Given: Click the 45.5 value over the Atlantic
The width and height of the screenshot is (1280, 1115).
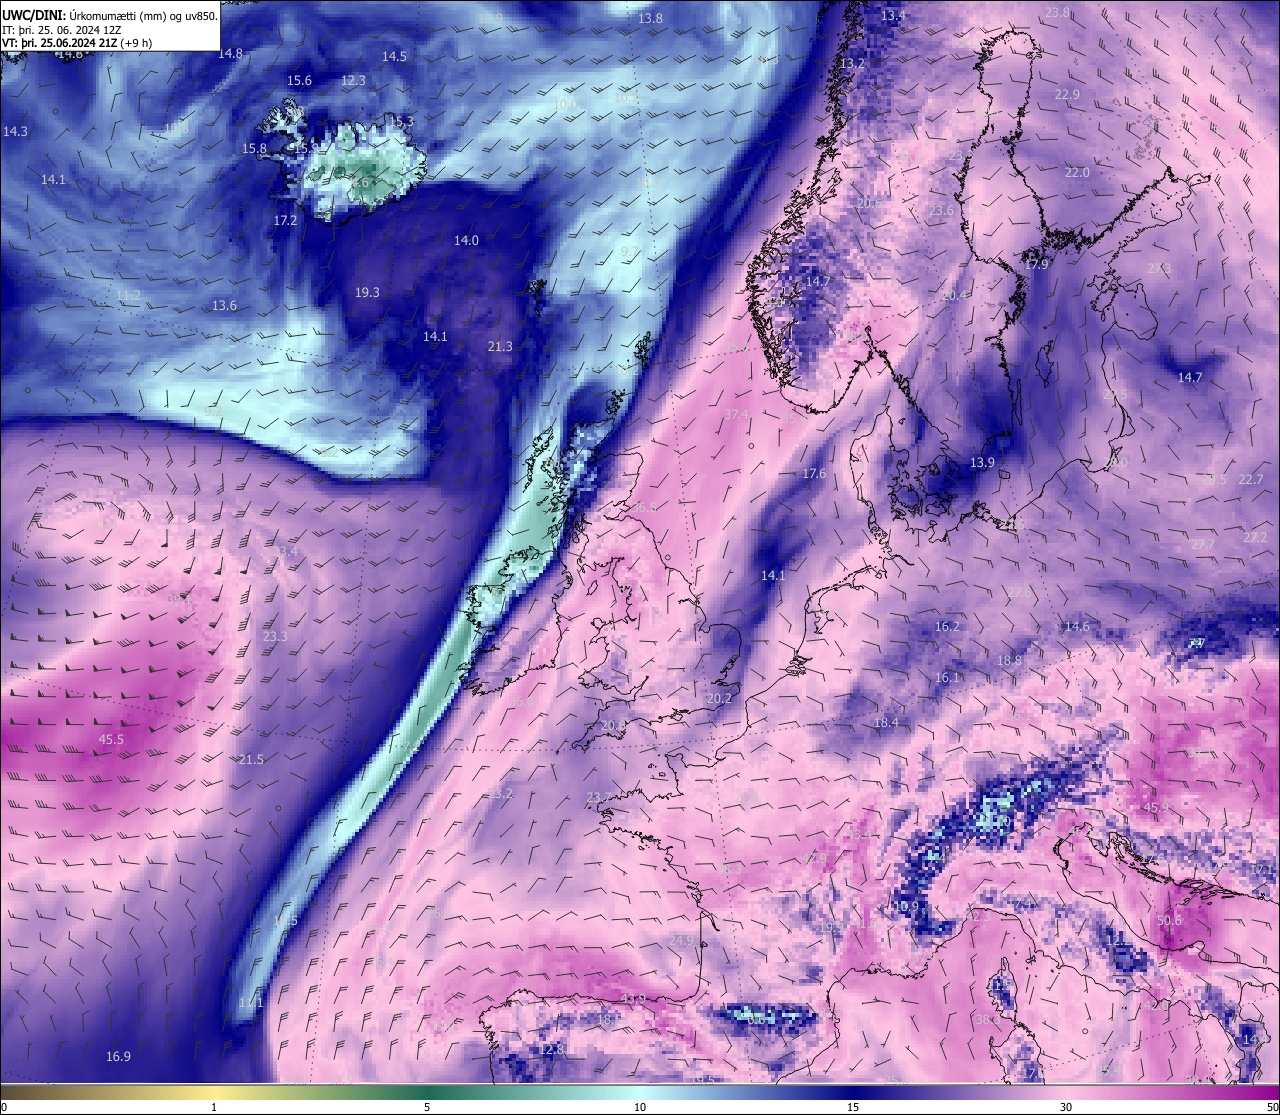Looking at the screenshot, I should click(x=111, y=740).
